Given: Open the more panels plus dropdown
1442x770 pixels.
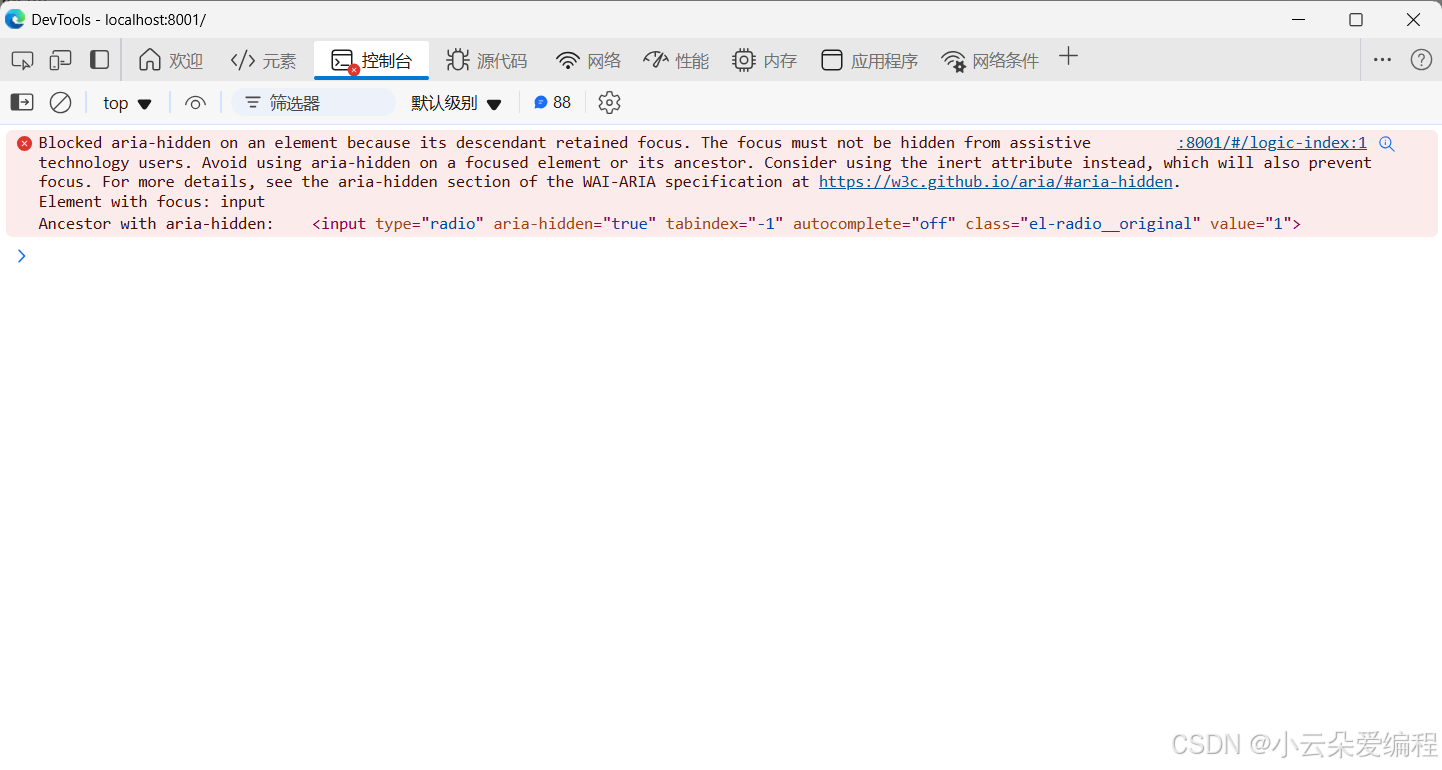Looking at the screenshot, I should pos(1068,58).
